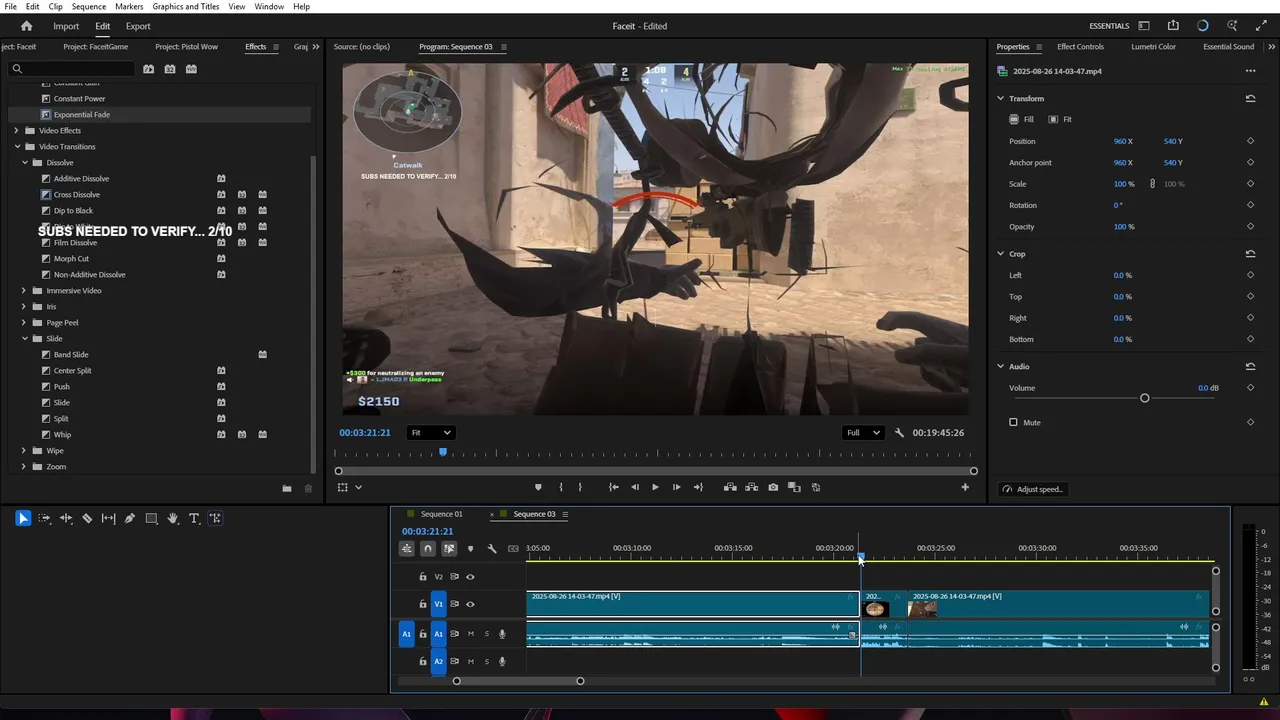Select the Razor tool
The image size is (1280, 720).
[87, 518]
